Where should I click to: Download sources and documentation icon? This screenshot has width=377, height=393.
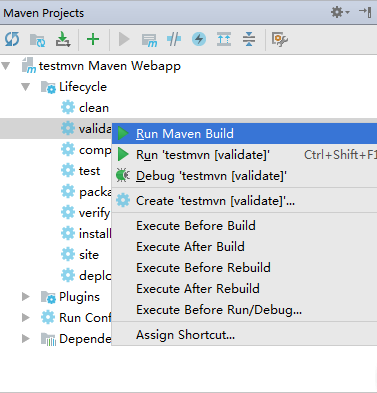click(x=63, y=39)
